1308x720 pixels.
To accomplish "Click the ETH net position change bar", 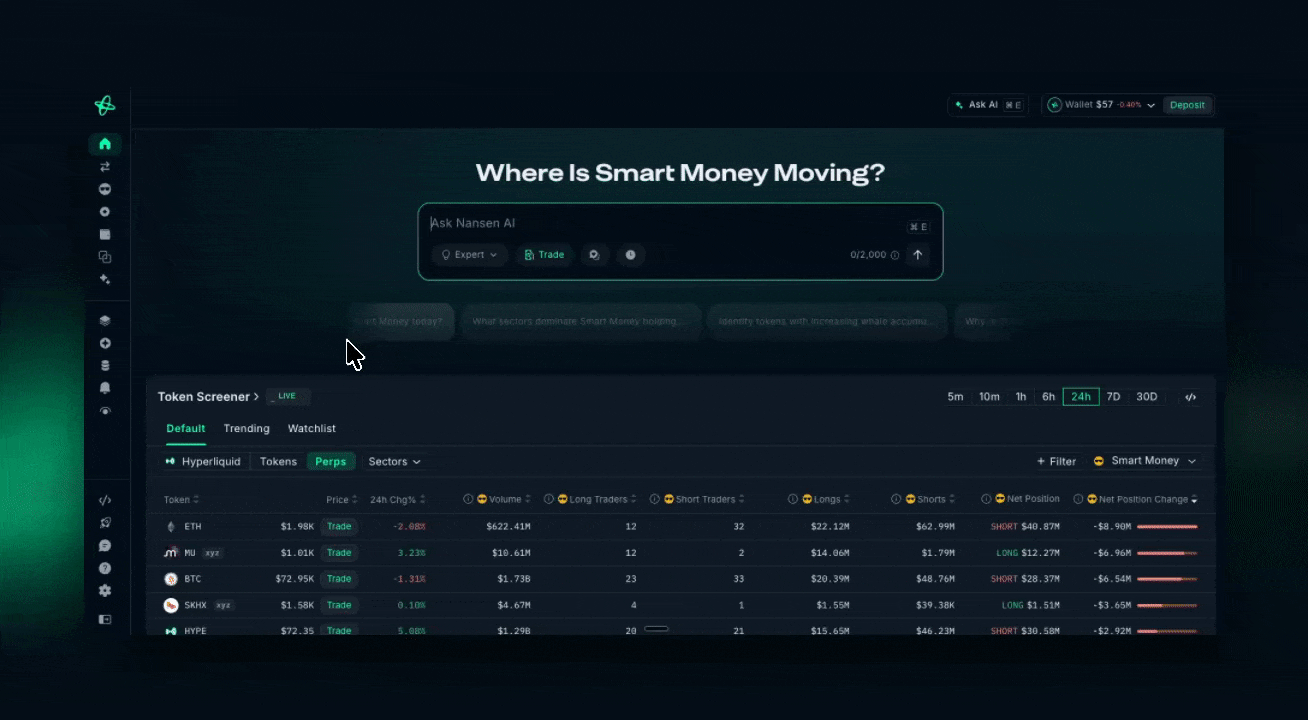I will 1167,526.
